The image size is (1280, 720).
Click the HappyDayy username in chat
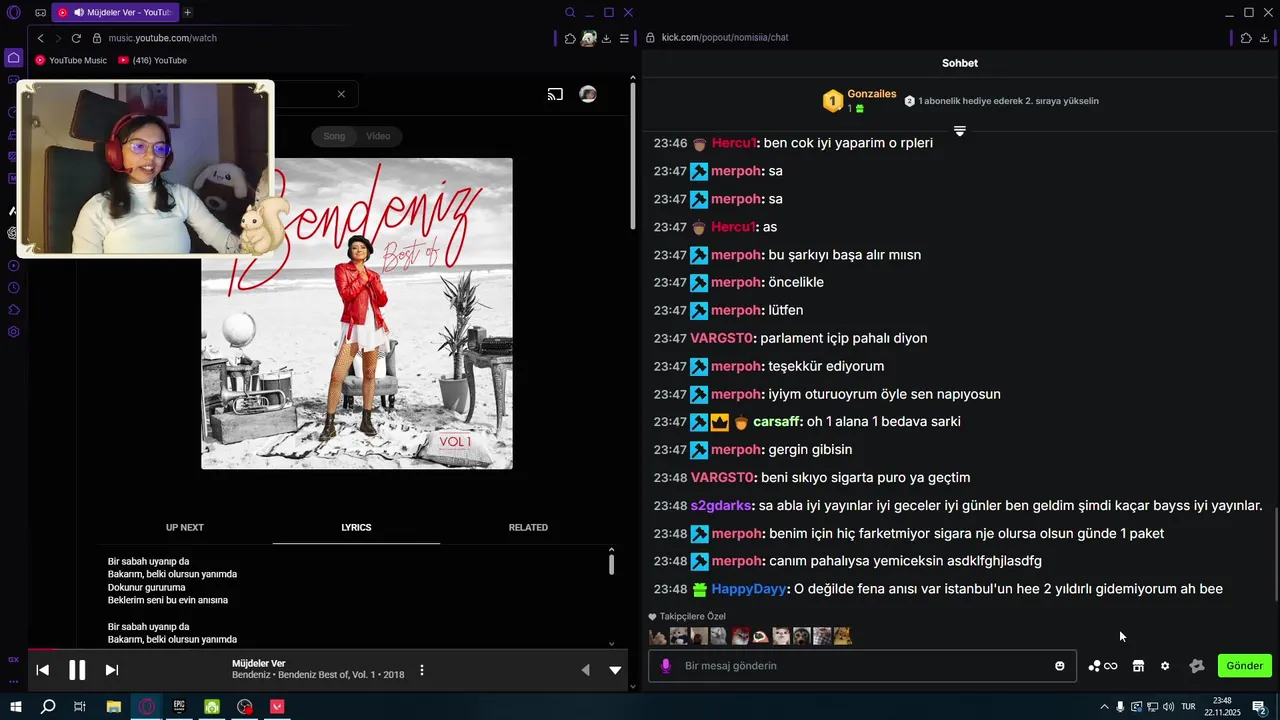(750, 589)
